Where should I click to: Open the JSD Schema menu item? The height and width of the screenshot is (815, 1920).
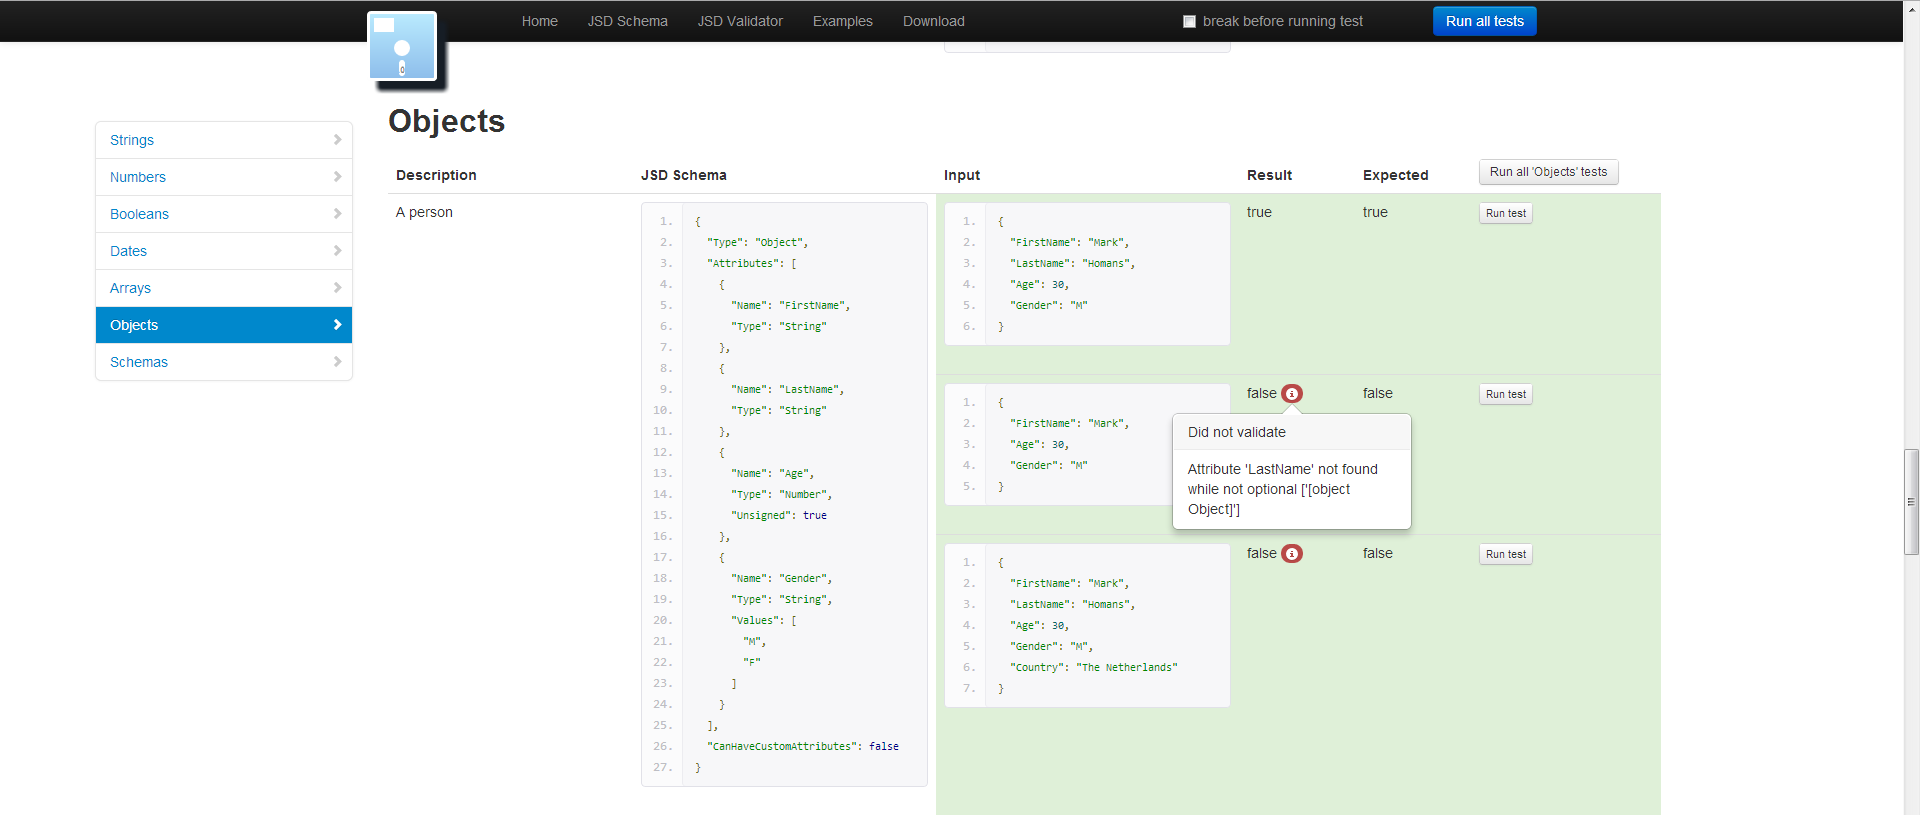(627, 21)
